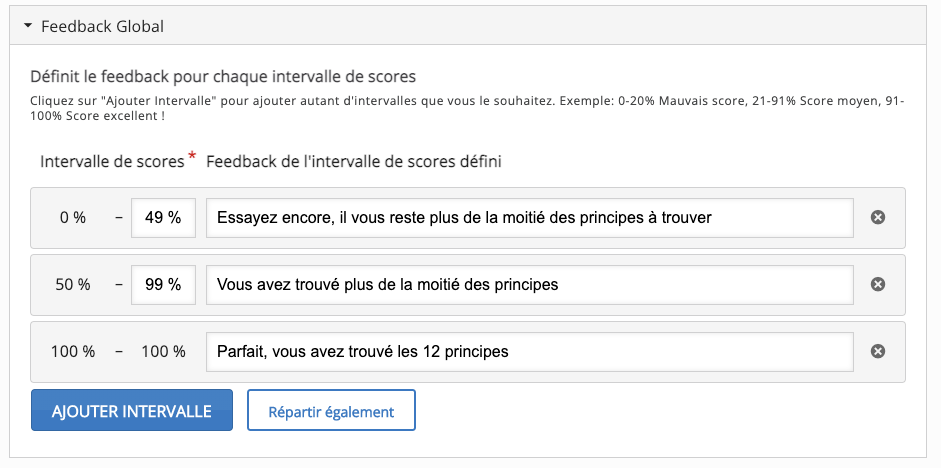The image size is (941, 468).
Task: Remove the 0 % – 49 % score interval
Action: pos(878,217)
